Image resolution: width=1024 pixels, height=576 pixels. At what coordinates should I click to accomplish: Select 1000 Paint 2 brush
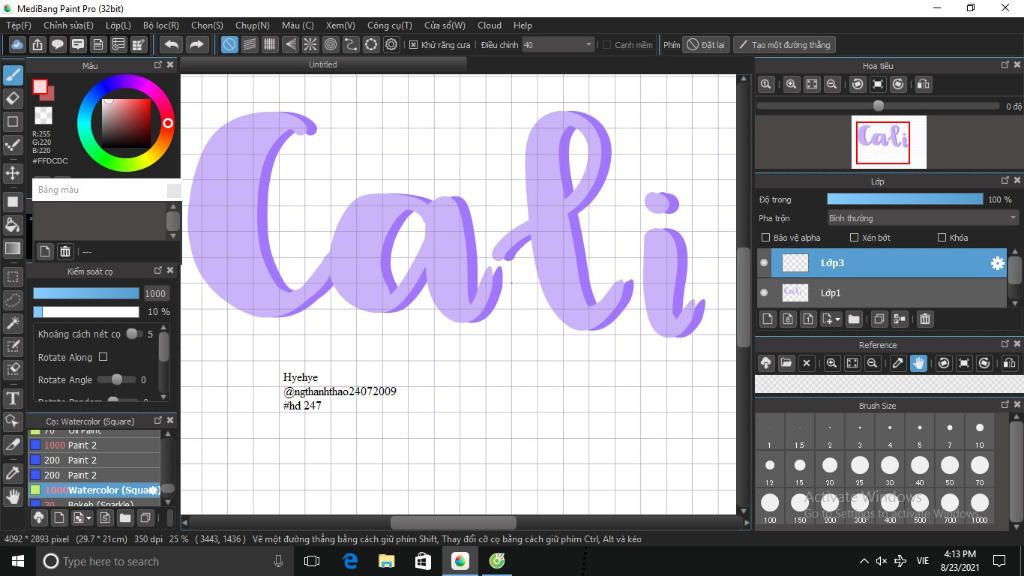click(95, 445)
